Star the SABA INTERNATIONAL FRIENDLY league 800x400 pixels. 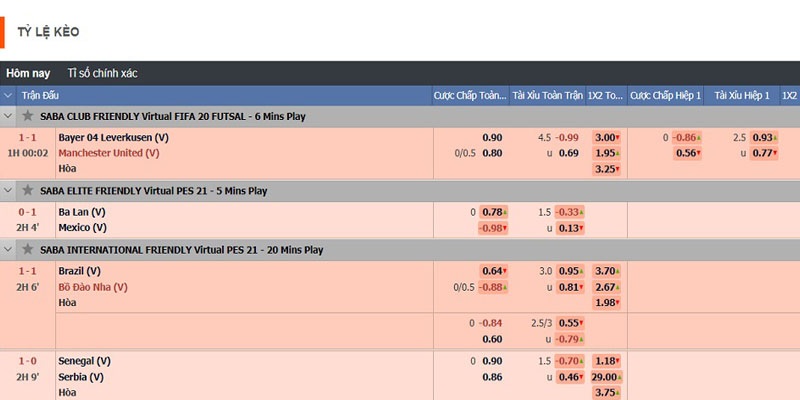[x=28, y=249]
